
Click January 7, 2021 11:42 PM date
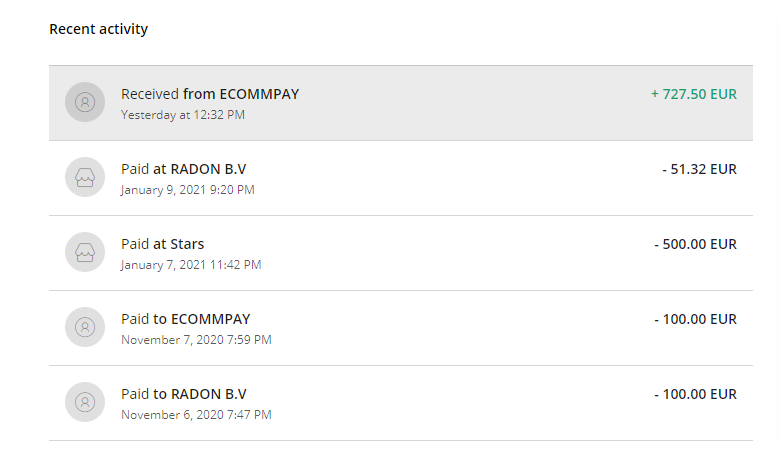(x=191, y=265)
